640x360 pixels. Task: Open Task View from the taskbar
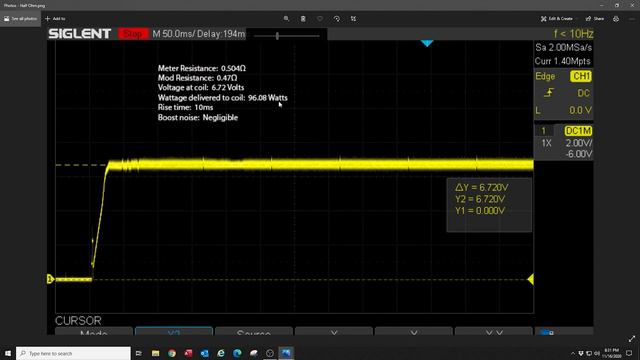point(139,353)
